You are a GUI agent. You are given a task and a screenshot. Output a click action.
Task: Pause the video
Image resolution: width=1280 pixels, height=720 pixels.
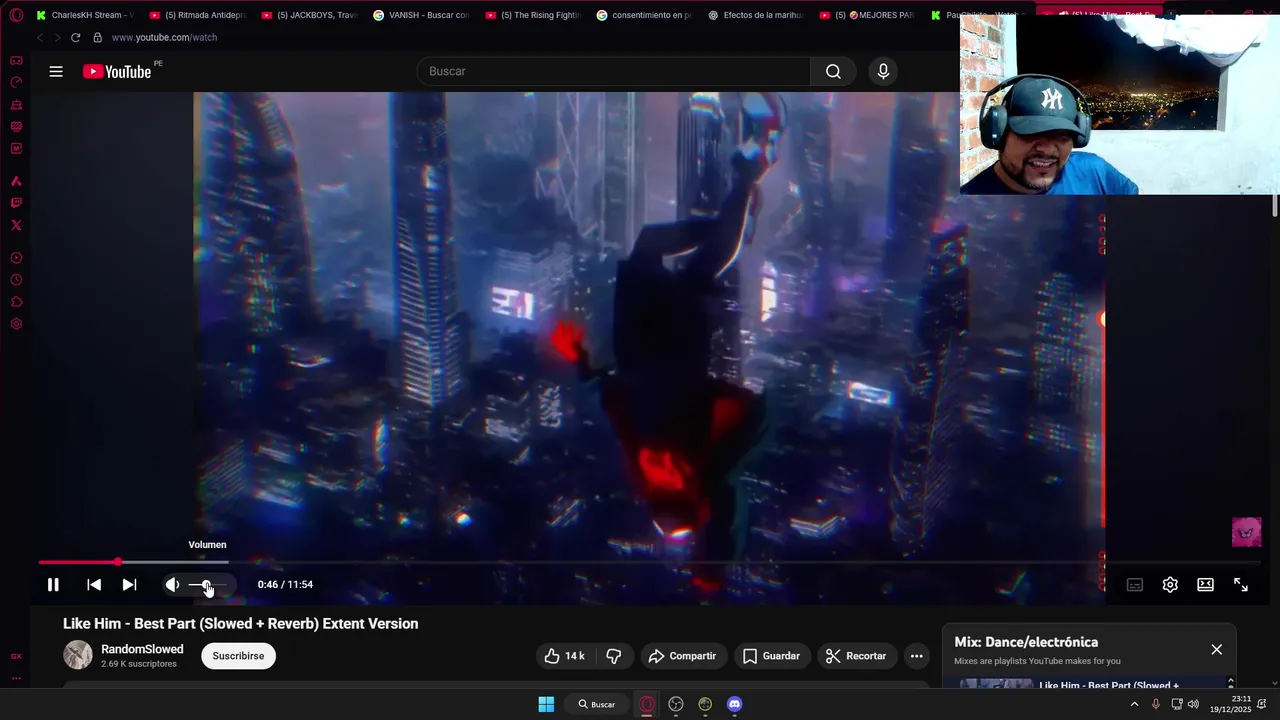coord(53,585)
